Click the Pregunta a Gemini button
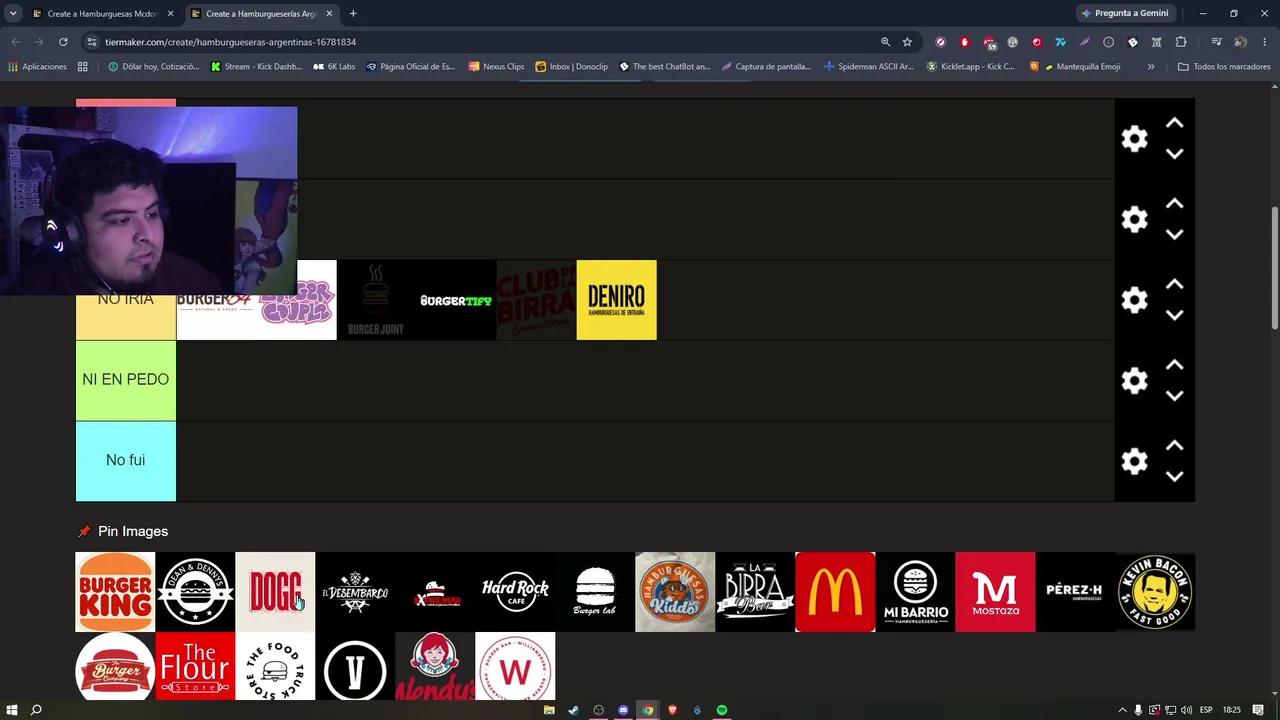Viewport: 1280px width, 720px height. click(x=1125, y=14)
